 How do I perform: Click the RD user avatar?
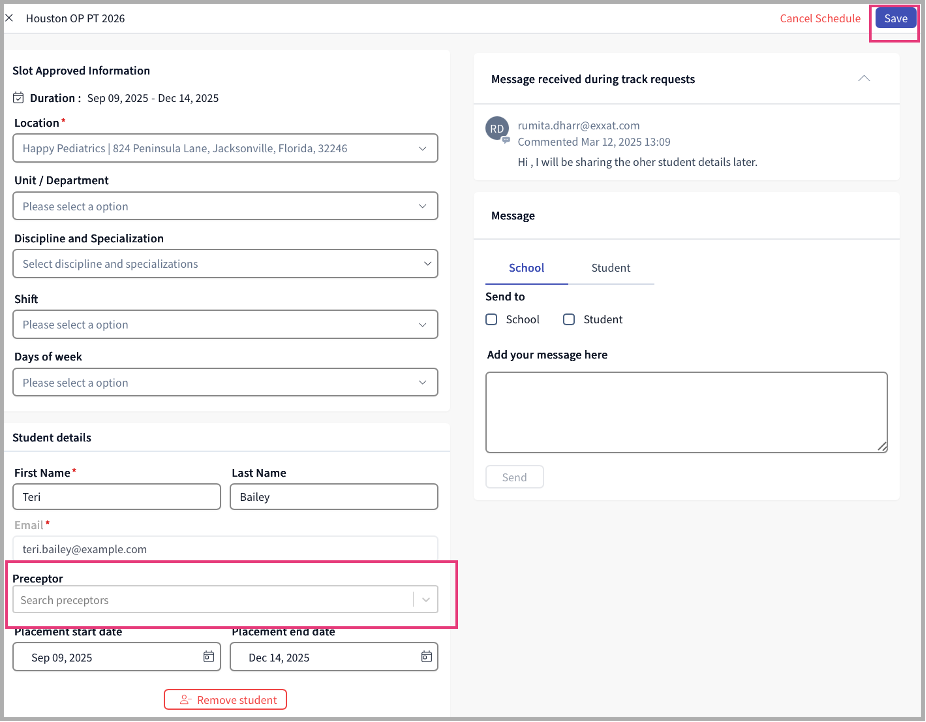pos(496,128)
